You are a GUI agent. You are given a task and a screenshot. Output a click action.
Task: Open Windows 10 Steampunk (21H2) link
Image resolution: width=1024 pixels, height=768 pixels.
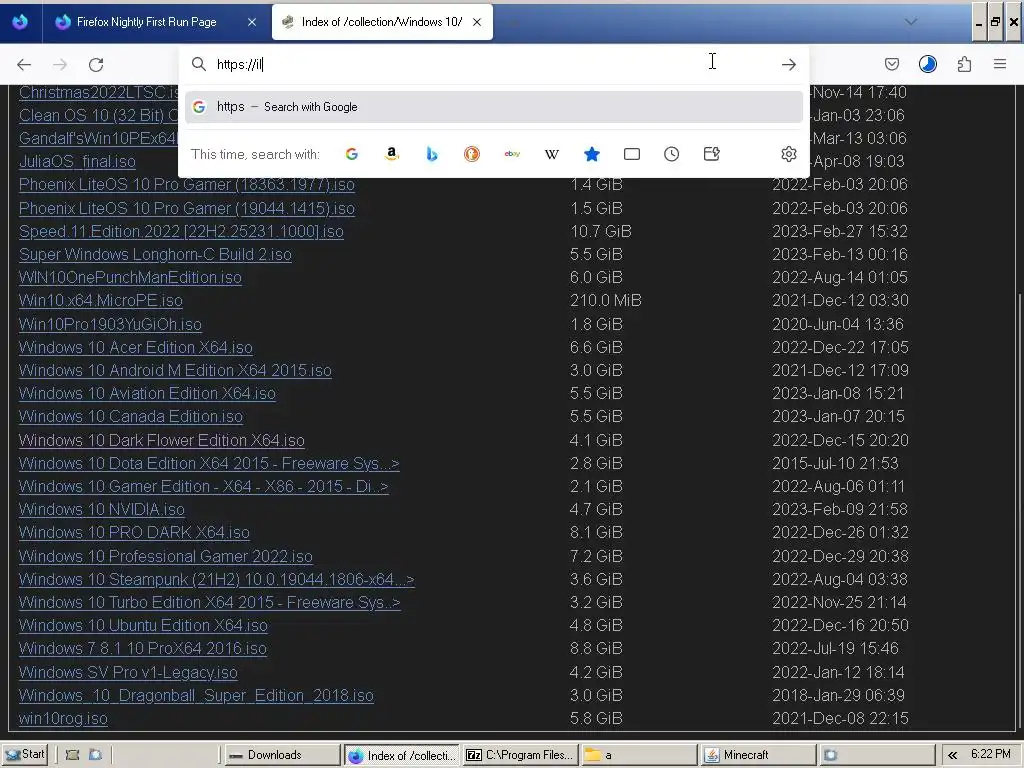pyautogui.click(x=217, y=580)
